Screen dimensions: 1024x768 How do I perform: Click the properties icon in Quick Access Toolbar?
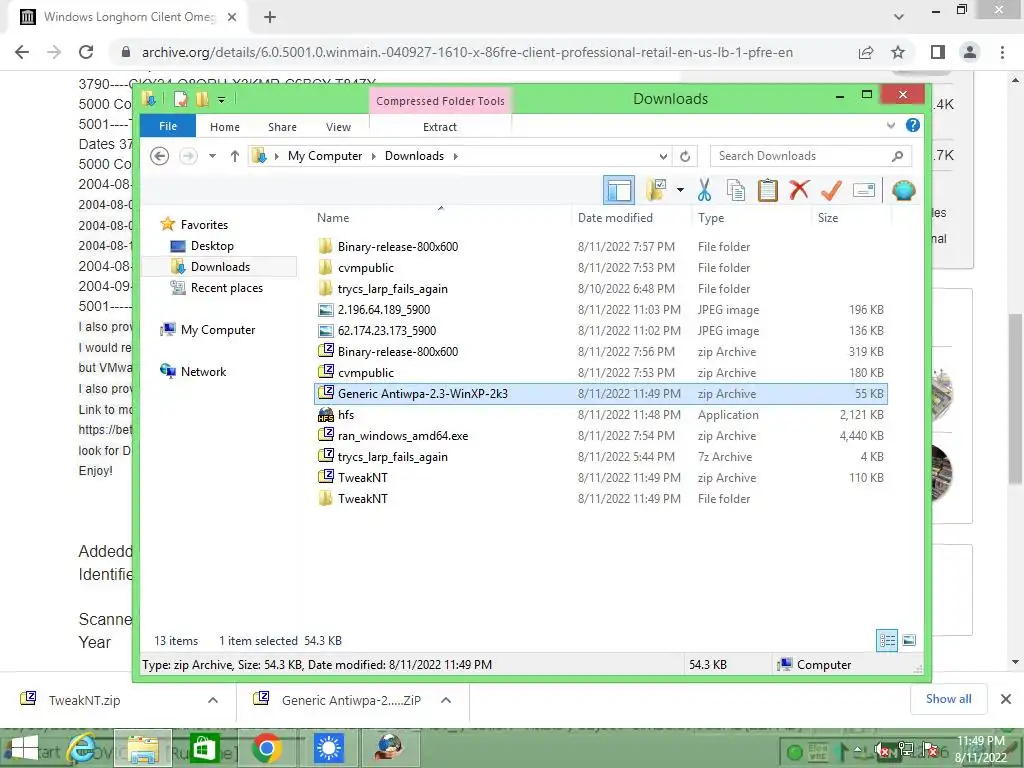(181, 99)
